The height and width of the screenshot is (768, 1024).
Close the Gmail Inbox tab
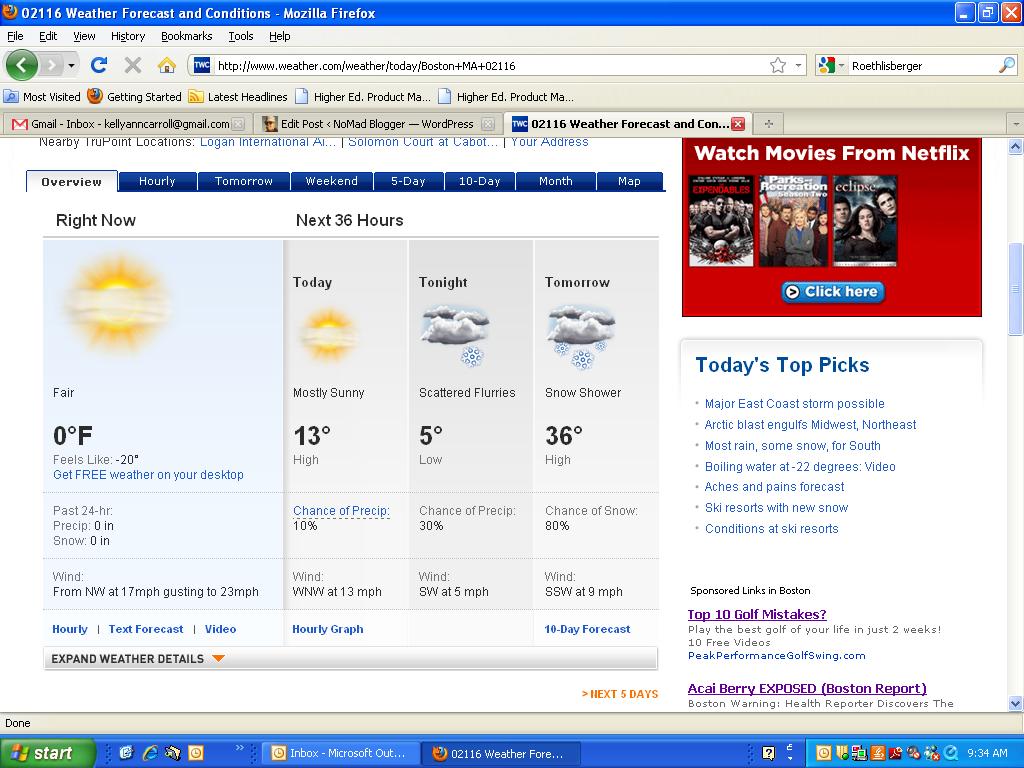point(238,124)
